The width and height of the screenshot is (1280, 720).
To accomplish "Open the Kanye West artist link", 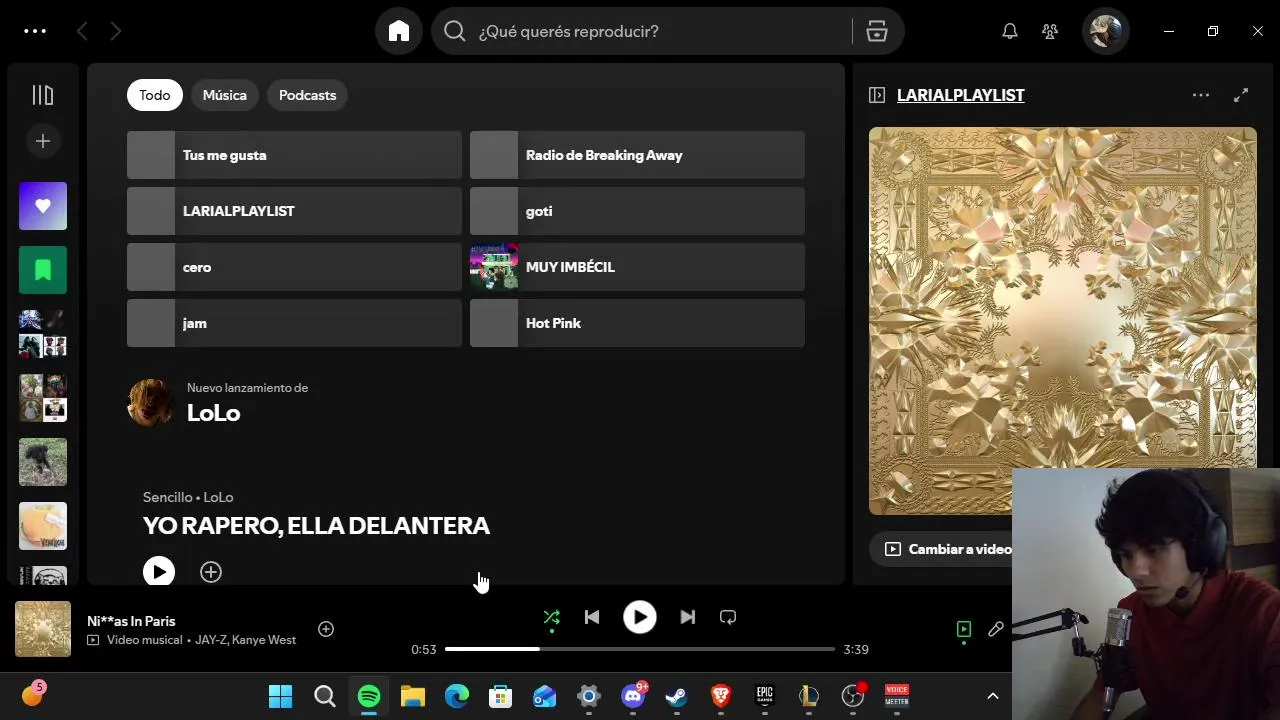I will [x=264, y=640].
